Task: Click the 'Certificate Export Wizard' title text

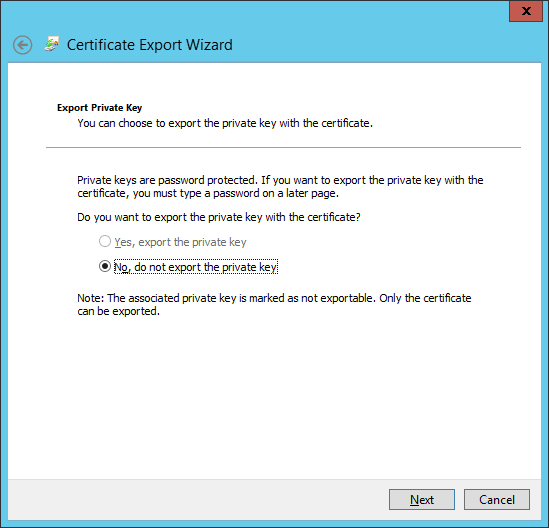Action: [150, 45]
